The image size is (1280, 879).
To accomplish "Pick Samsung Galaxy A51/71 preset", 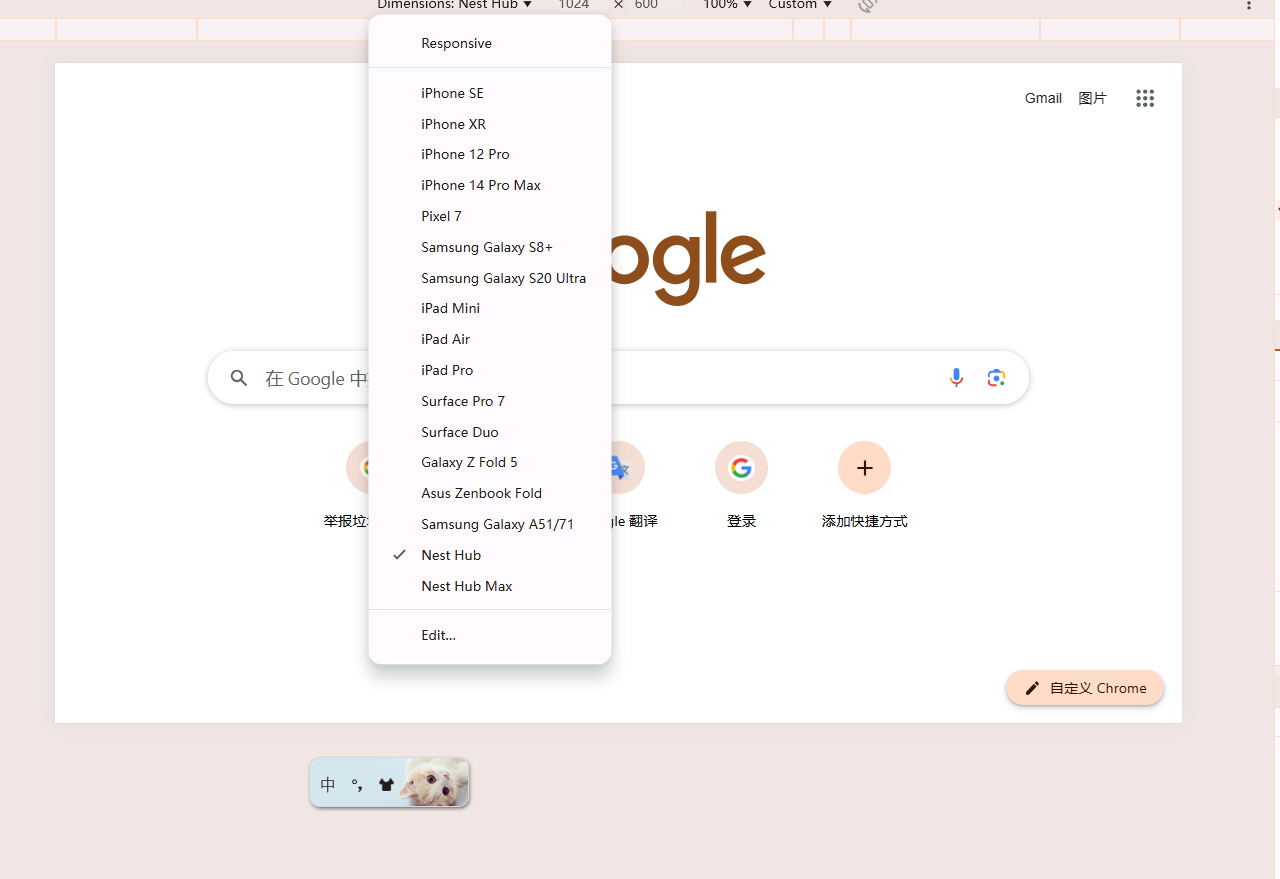I will pyautogui.click(x=490, y=524).
